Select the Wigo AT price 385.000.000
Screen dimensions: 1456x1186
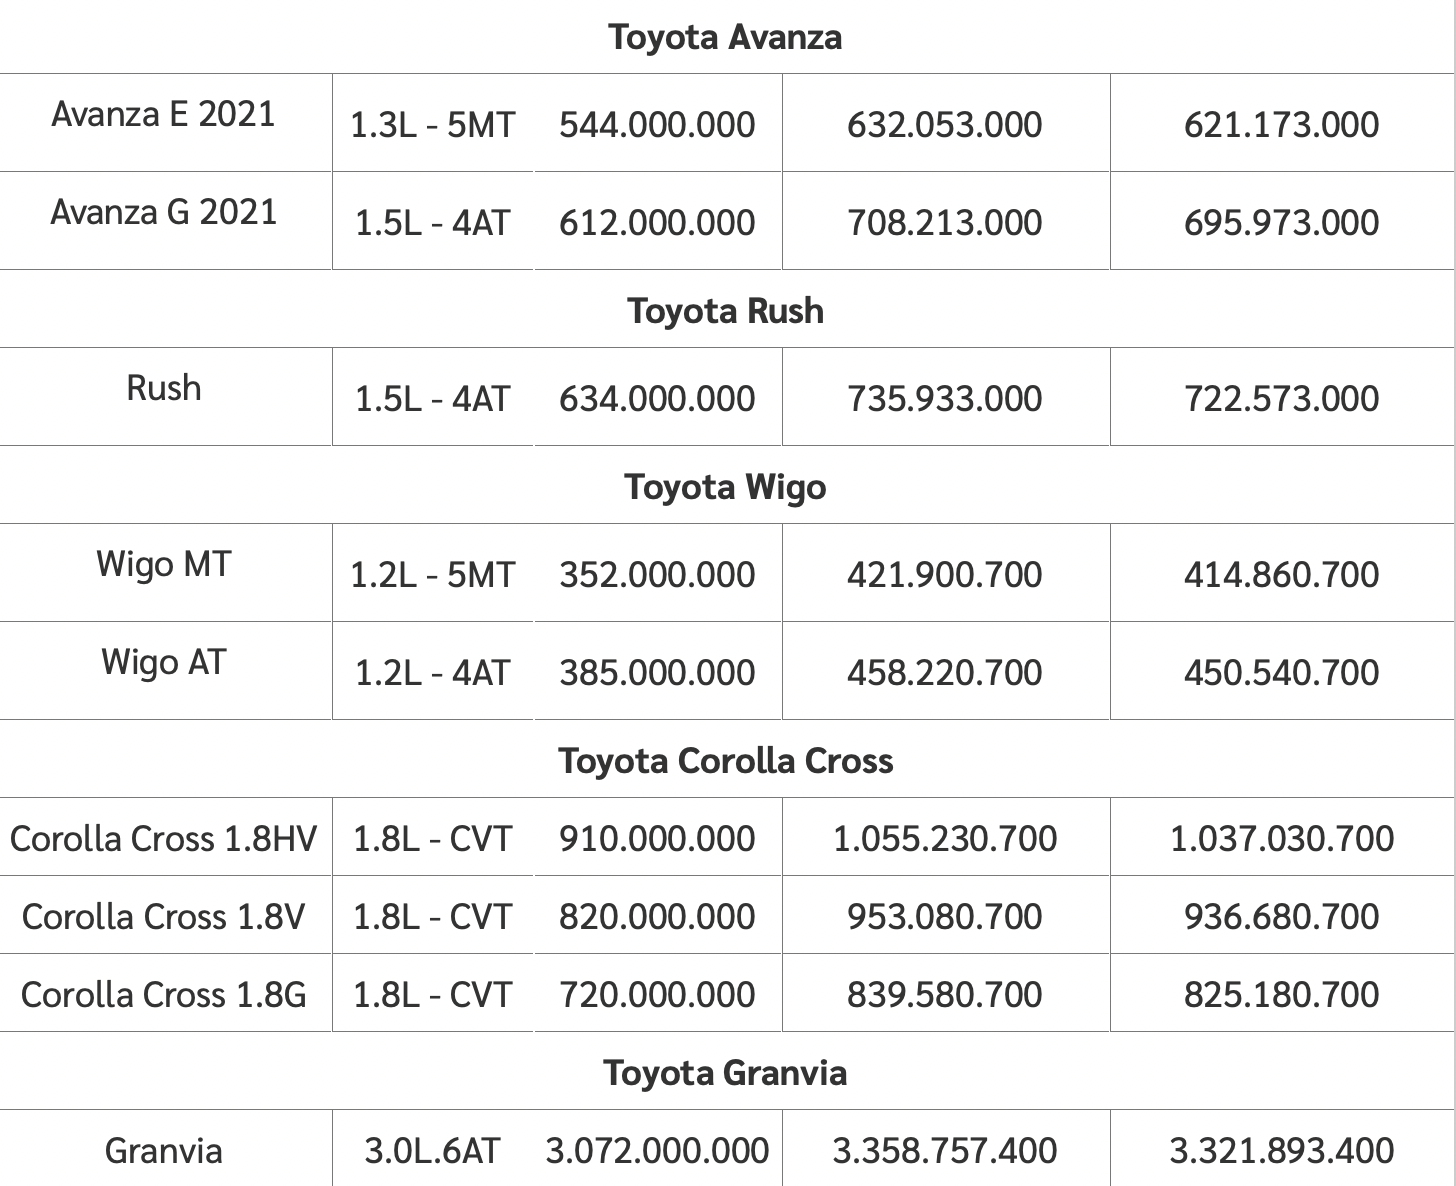(x=657, y=673)
